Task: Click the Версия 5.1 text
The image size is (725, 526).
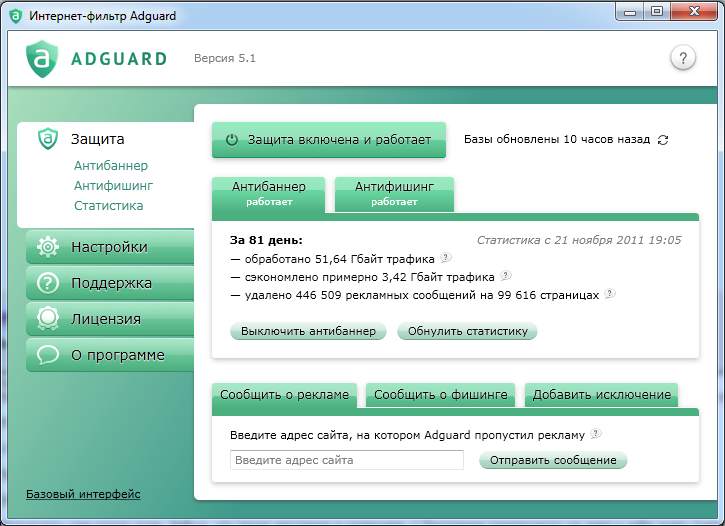Action: [225, 59]
